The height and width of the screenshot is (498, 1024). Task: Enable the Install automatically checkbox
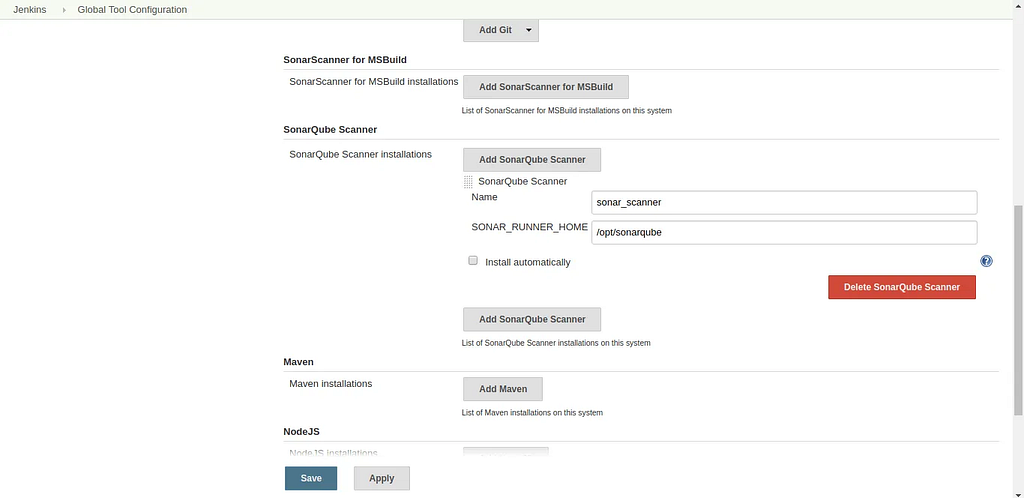point(473,261)
